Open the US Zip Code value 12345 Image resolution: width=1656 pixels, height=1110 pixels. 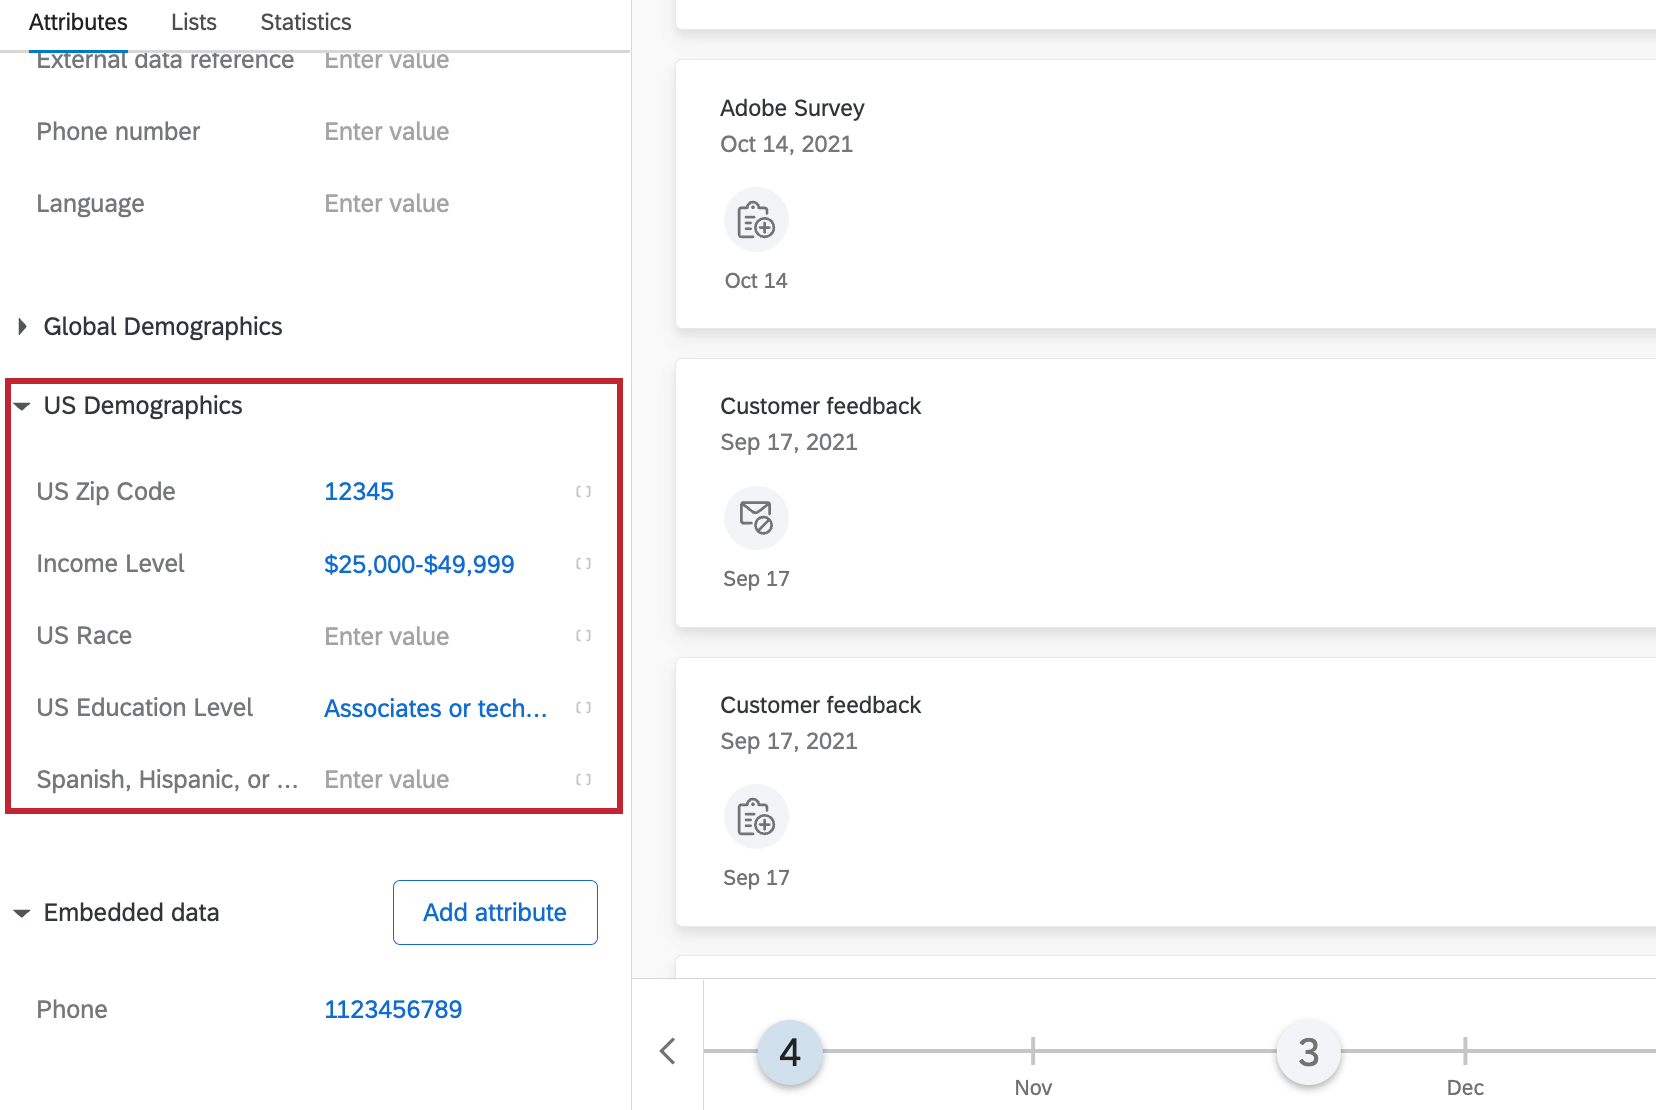click(x=359, y=491)
